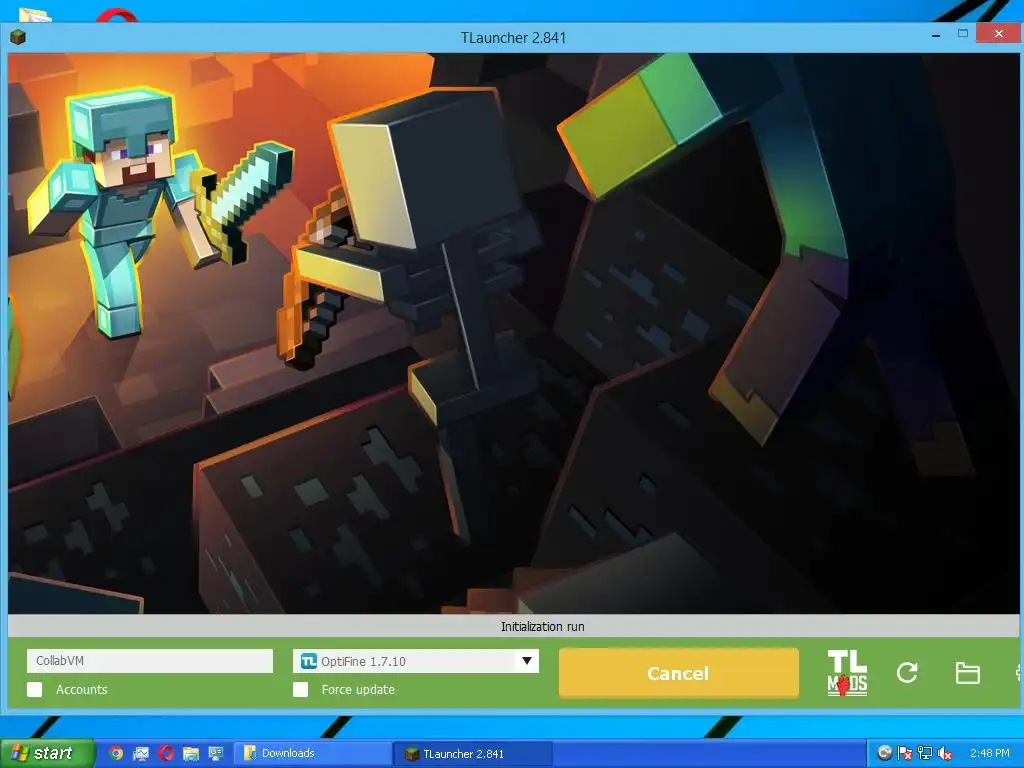Maximize the TLauncher window
1024x768 pixels.
click(x=963, y=33)
